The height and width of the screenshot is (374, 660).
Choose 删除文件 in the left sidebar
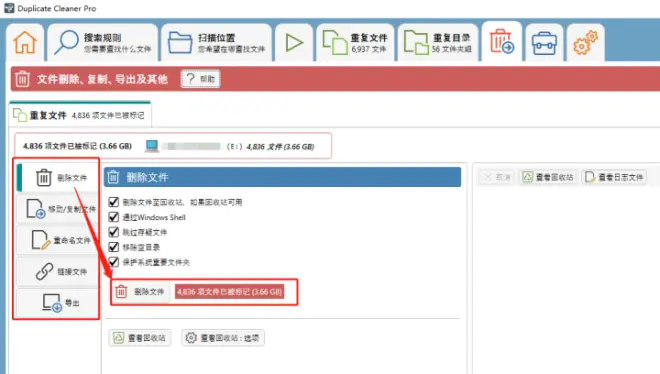pos(58,178)
